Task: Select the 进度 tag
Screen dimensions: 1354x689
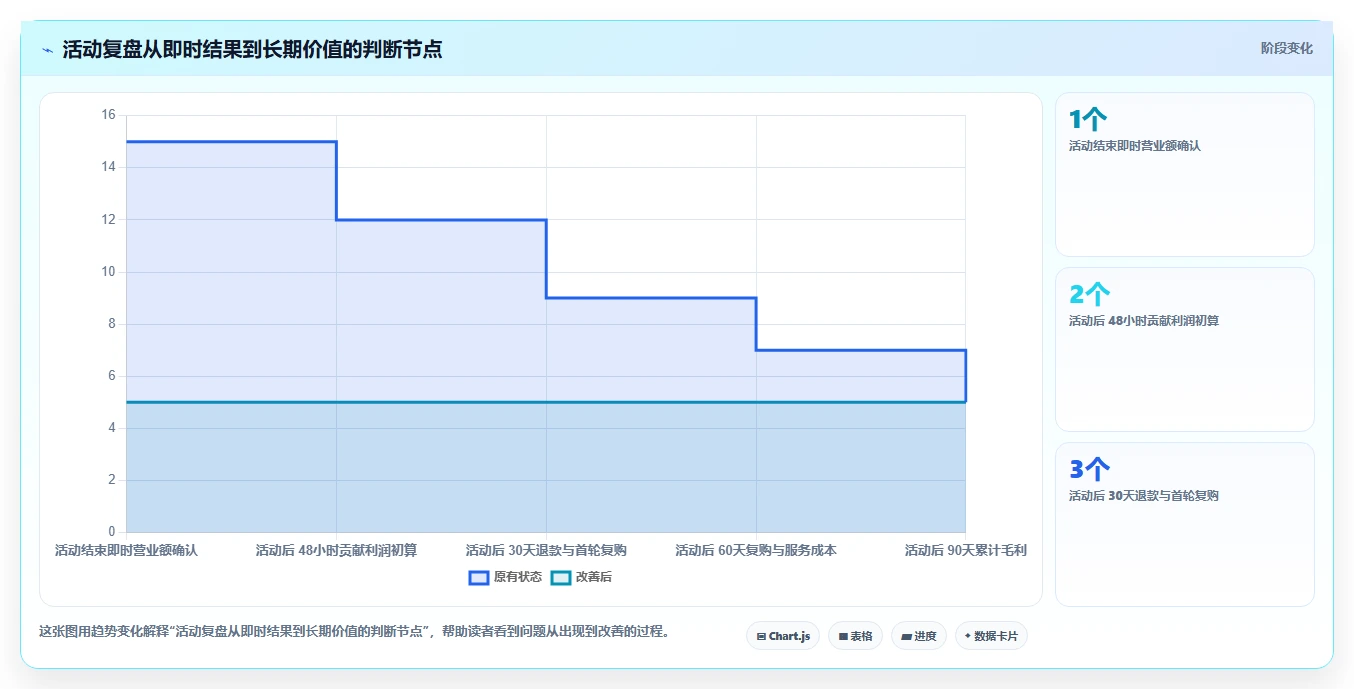Action: 918,636
